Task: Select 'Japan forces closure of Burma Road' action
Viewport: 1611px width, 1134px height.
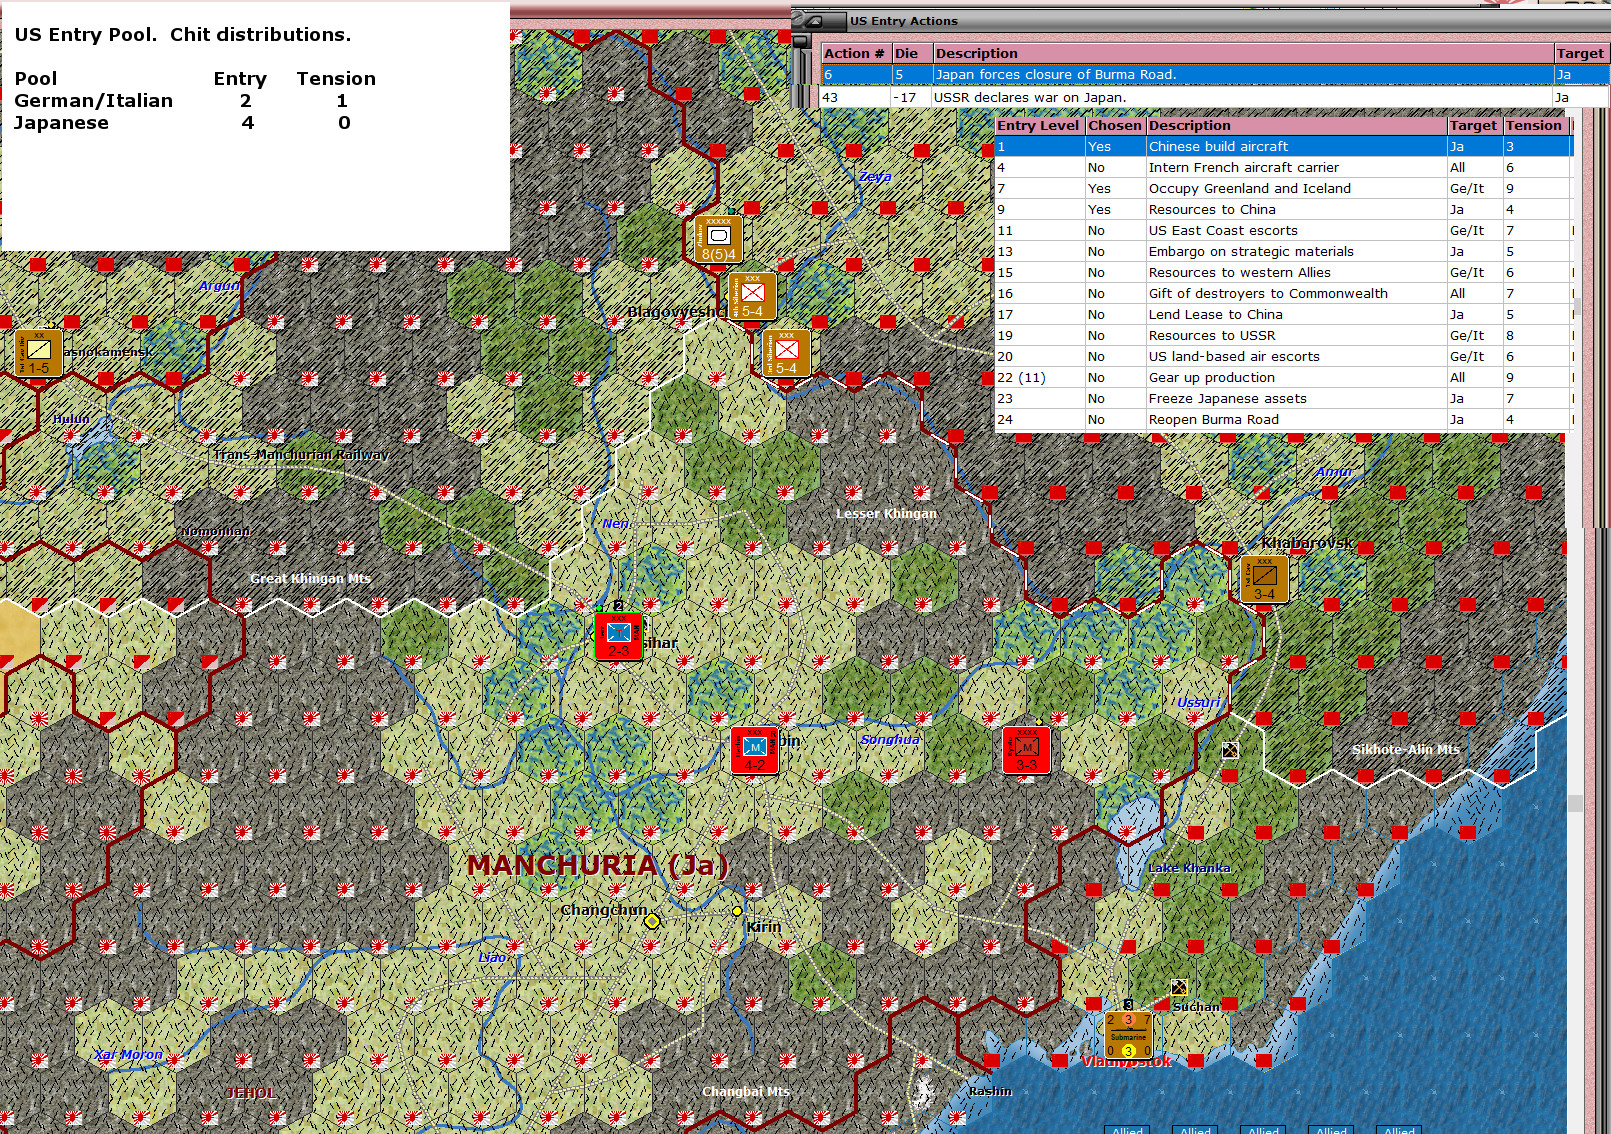Action: (x=1215, y=75)
